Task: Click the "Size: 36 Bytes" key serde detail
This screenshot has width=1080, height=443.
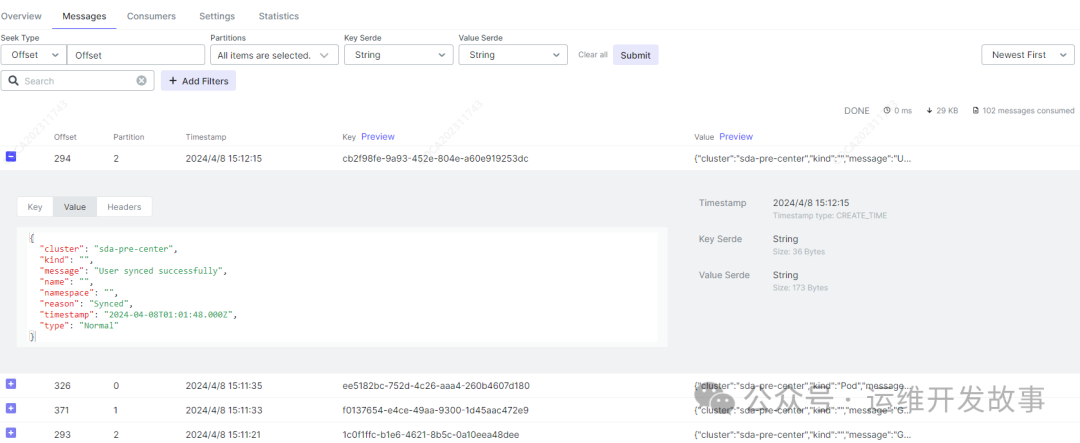Action: (799, 251)
